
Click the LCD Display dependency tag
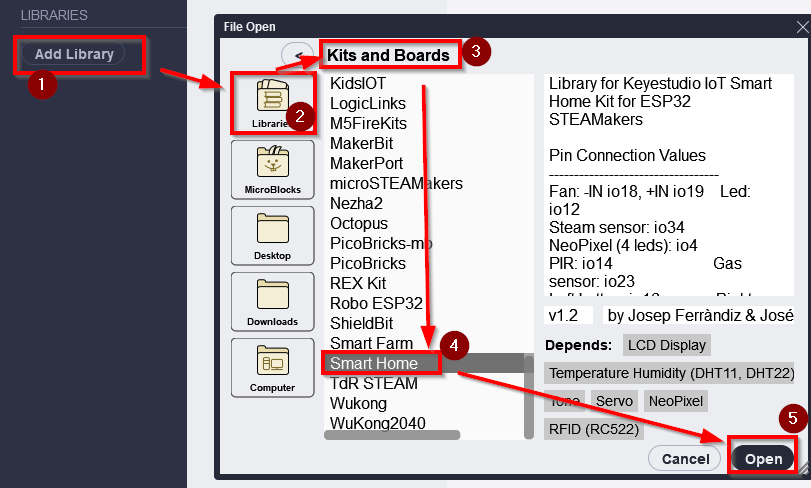pos(667,345)
